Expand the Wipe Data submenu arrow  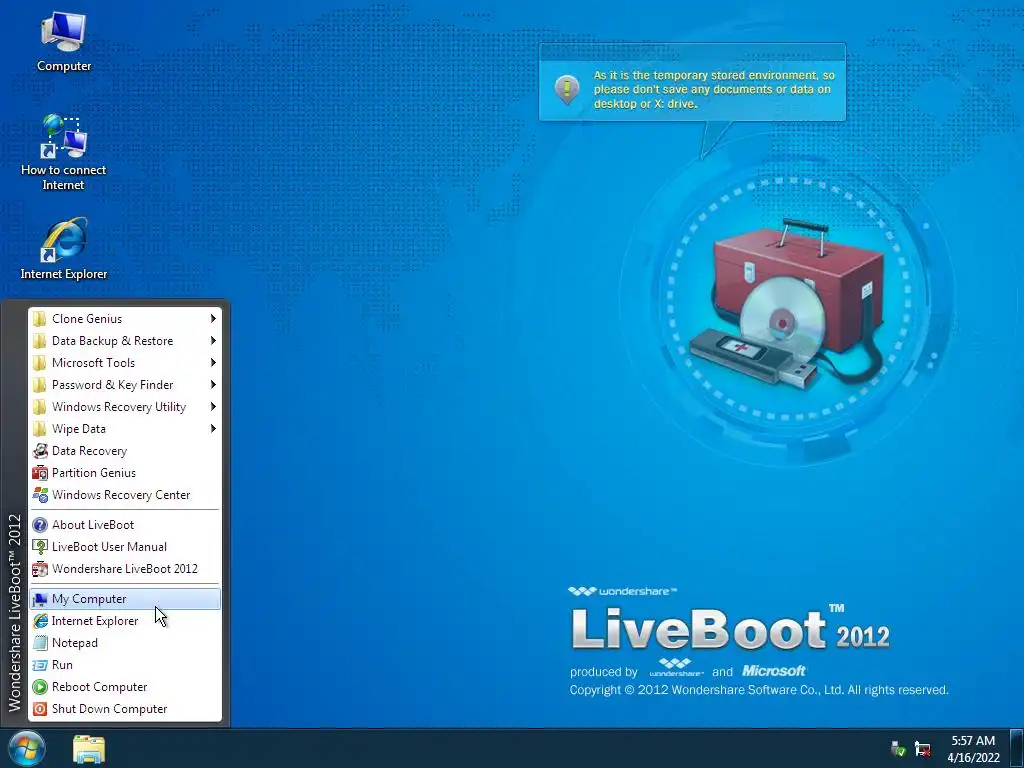213,429
